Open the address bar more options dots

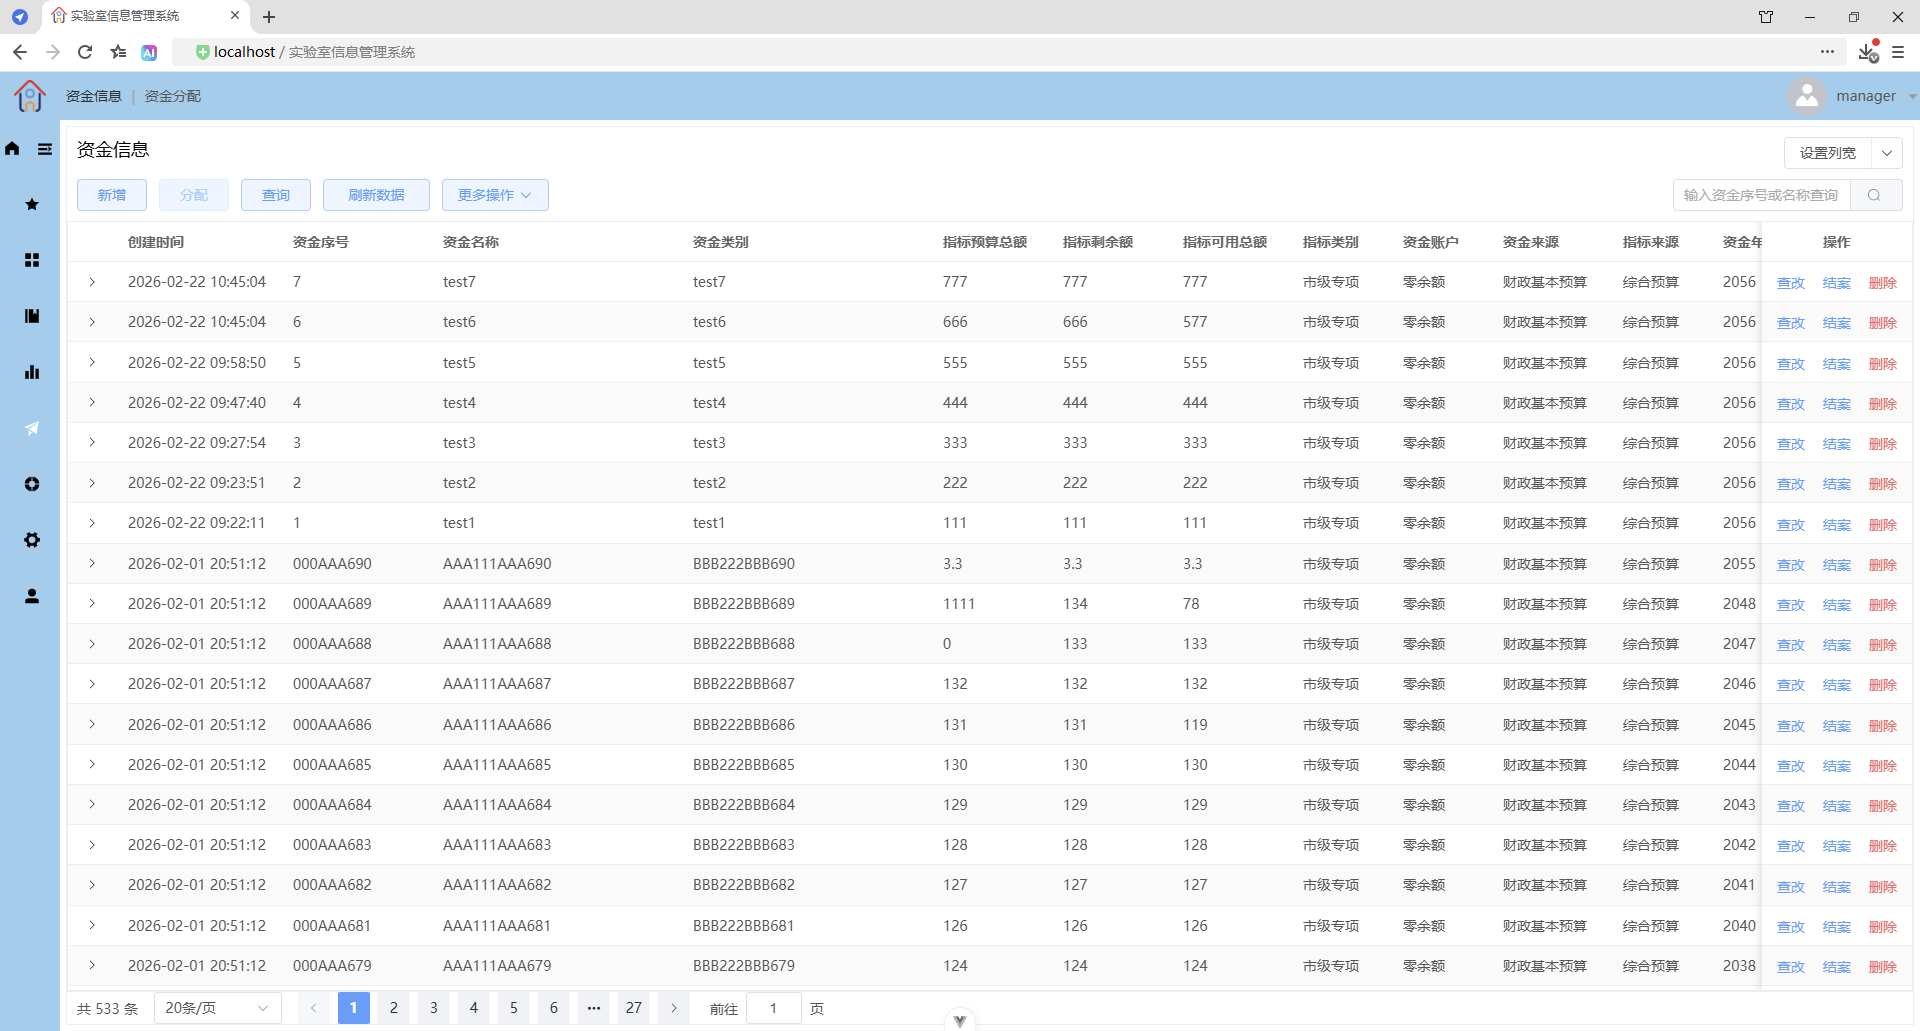pyautogui.click(x=1827, y=52)
